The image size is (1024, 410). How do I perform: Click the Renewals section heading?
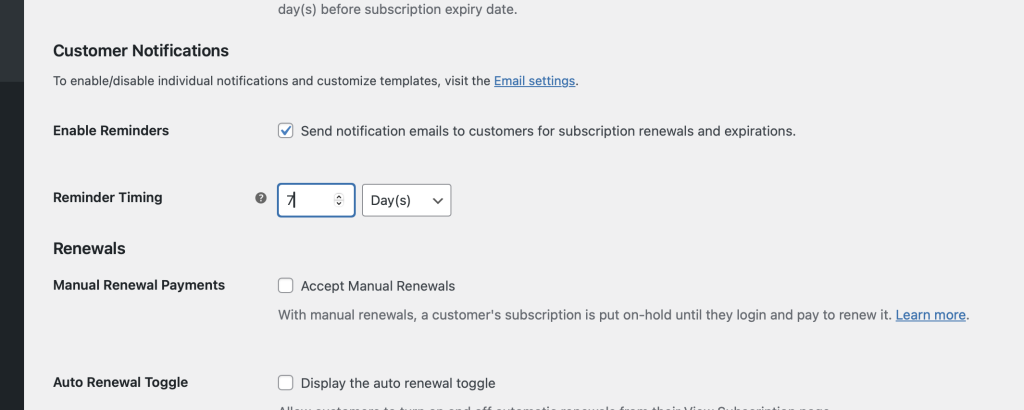click(88, 248)
